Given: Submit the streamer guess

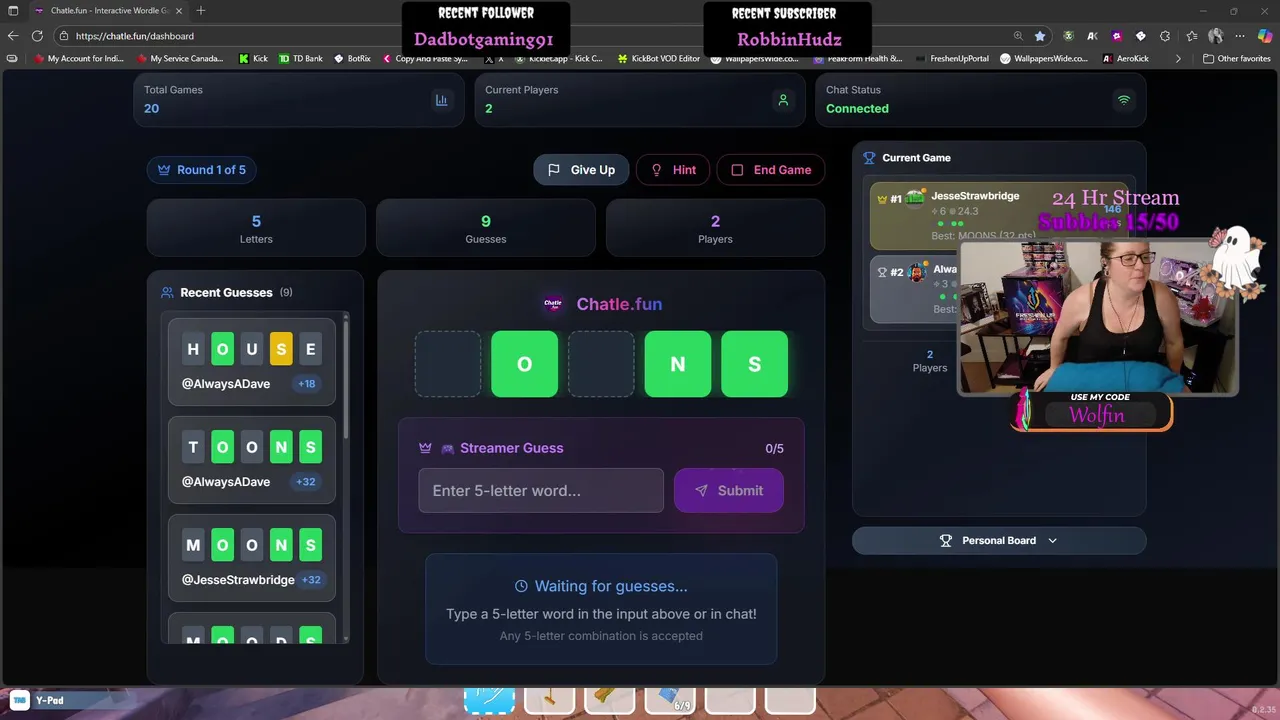Looking at the screenshot, I should point(729,491).
